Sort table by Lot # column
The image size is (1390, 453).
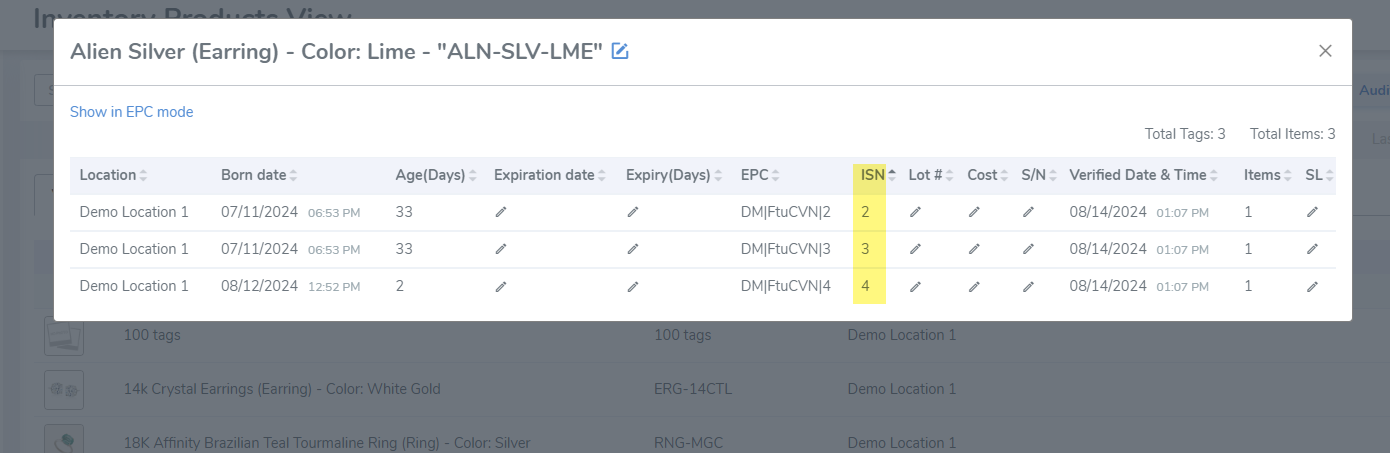tap(932, 175)
